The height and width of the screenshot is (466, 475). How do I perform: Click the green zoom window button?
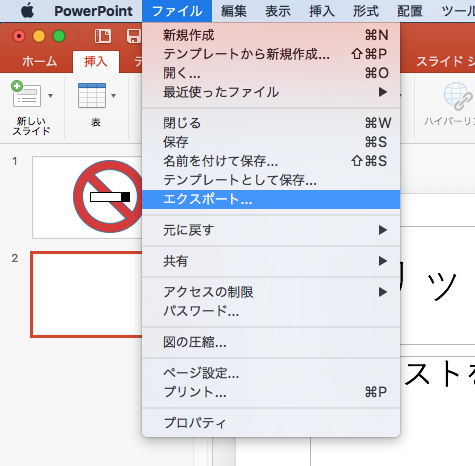click(59, 36)
